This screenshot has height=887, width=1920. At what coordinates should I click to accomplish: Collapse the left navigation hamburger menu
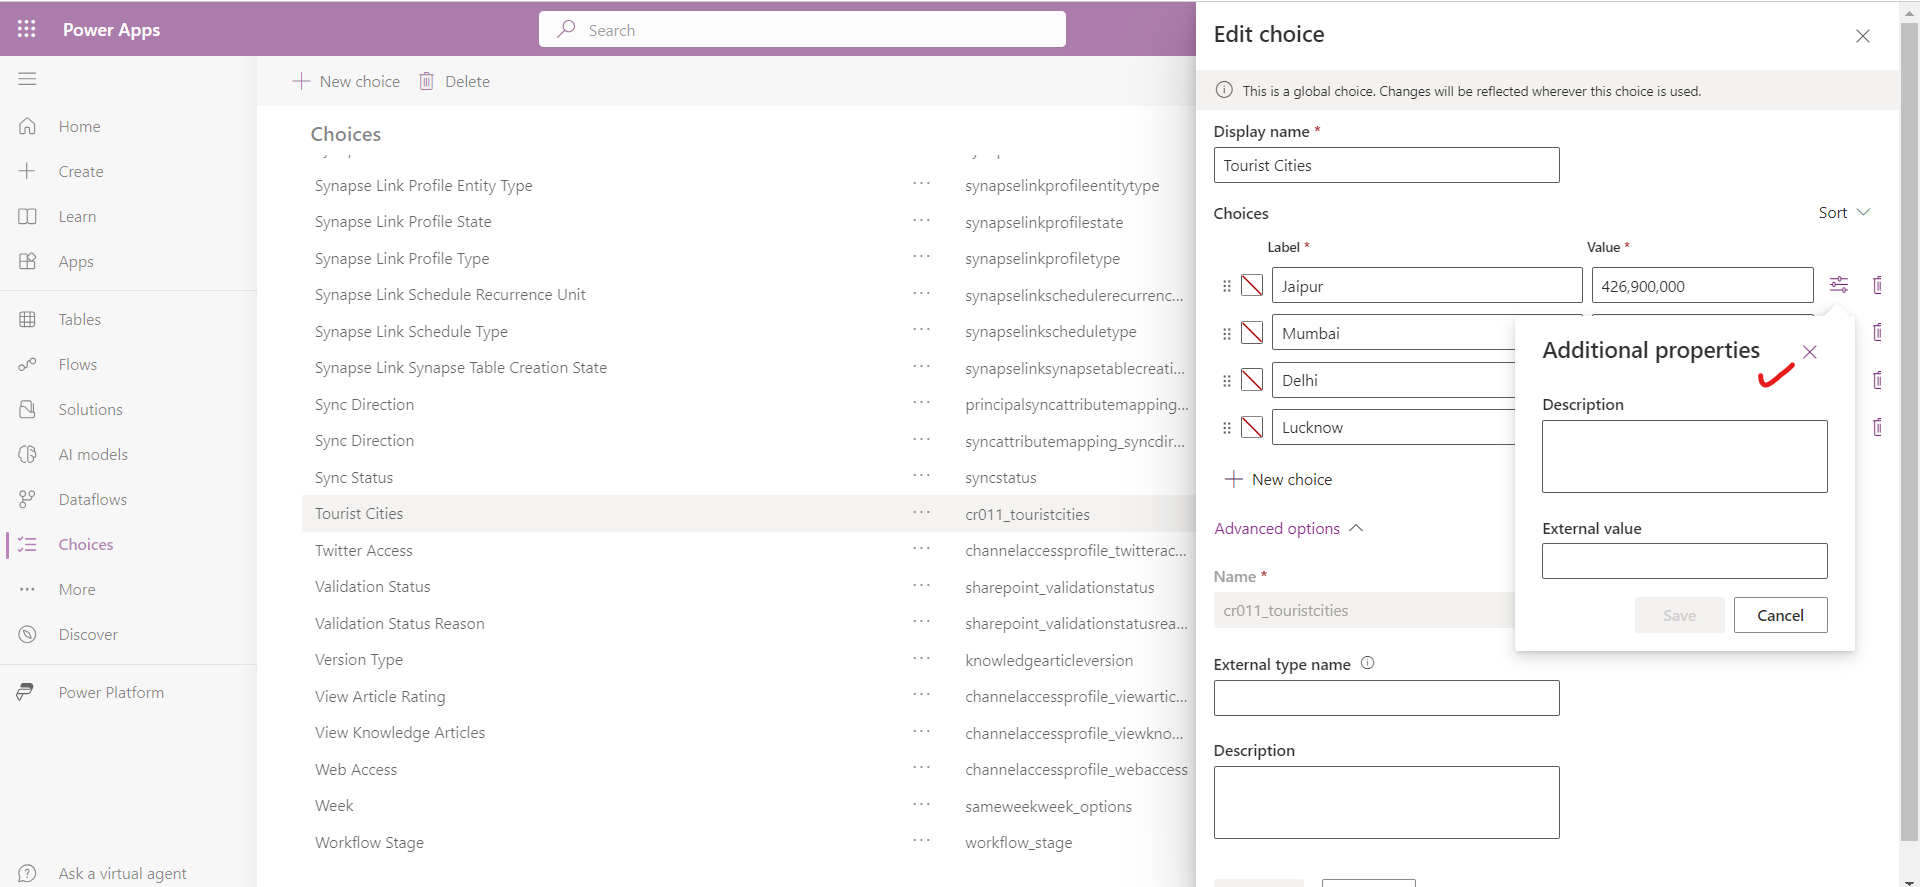[x=27, y=79]
